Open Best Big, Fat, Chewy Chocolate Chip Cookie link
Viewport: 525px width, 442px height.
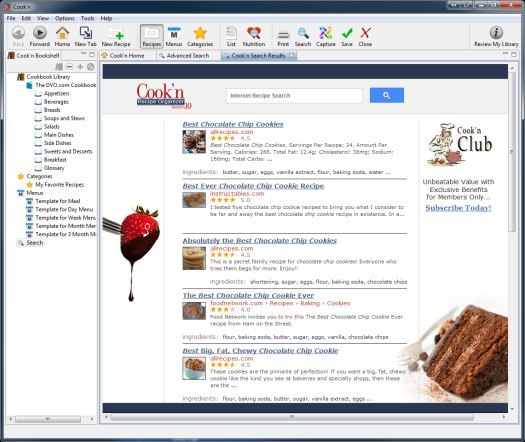[x=260, y=351]
